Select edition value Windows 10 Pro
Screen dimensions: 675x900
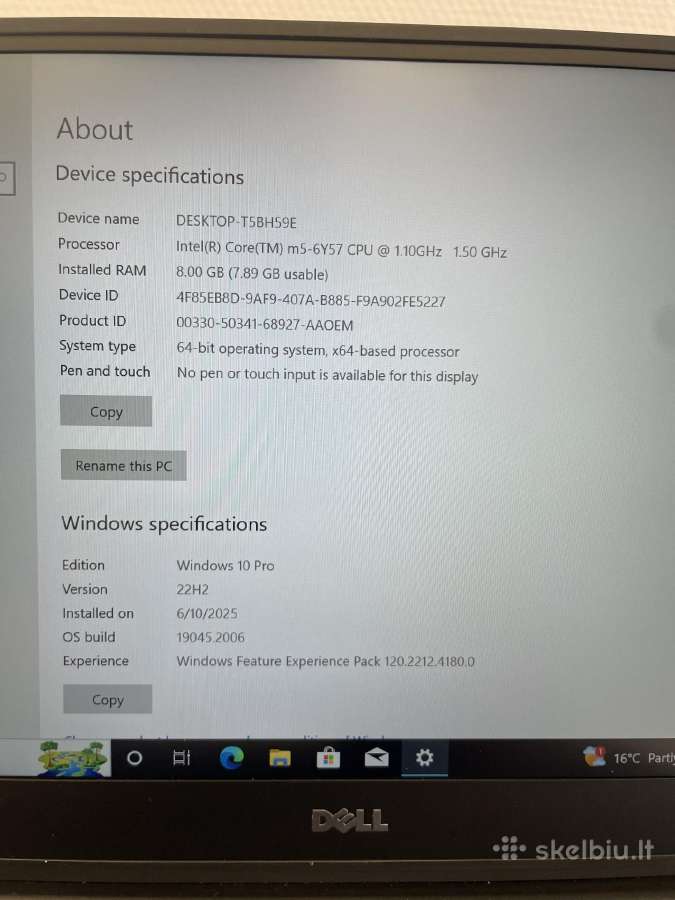(x=226, y=565)
